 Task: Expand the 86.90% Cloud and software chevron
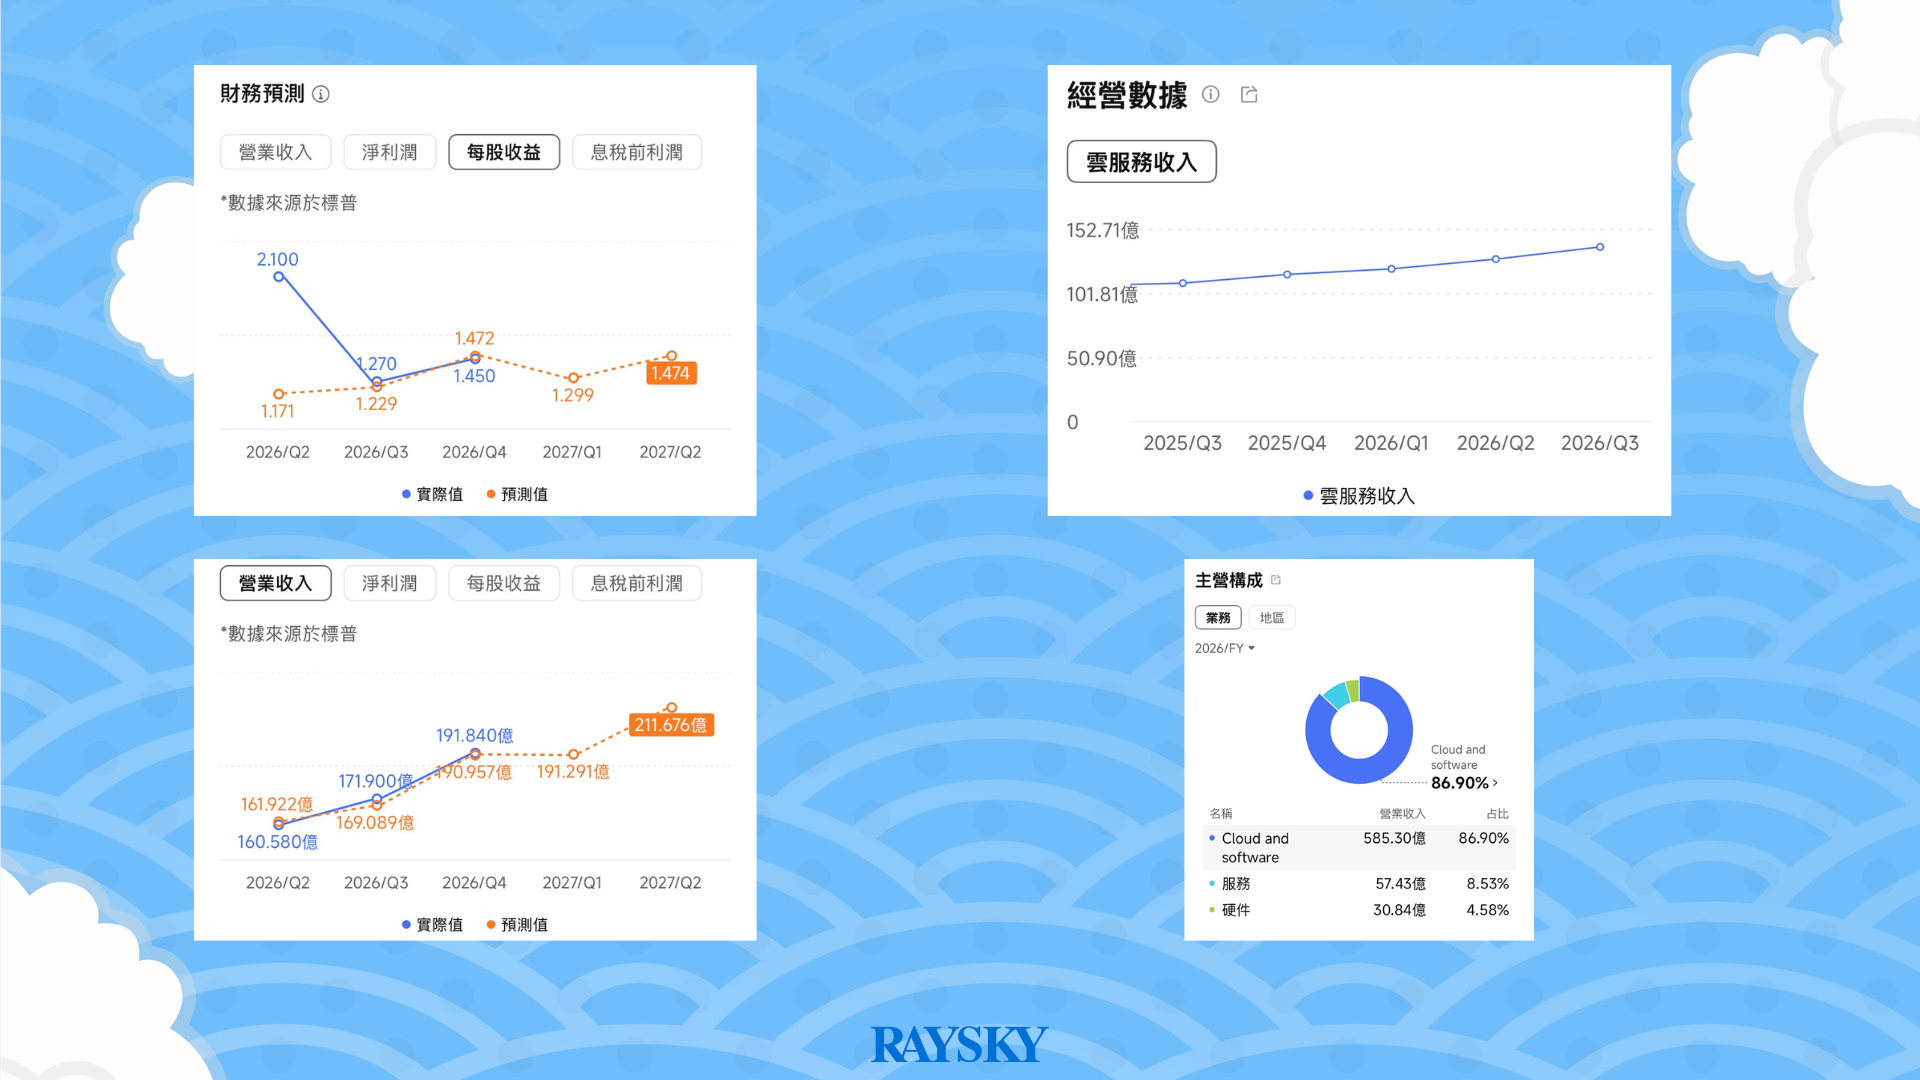(x=1495, y=783)
